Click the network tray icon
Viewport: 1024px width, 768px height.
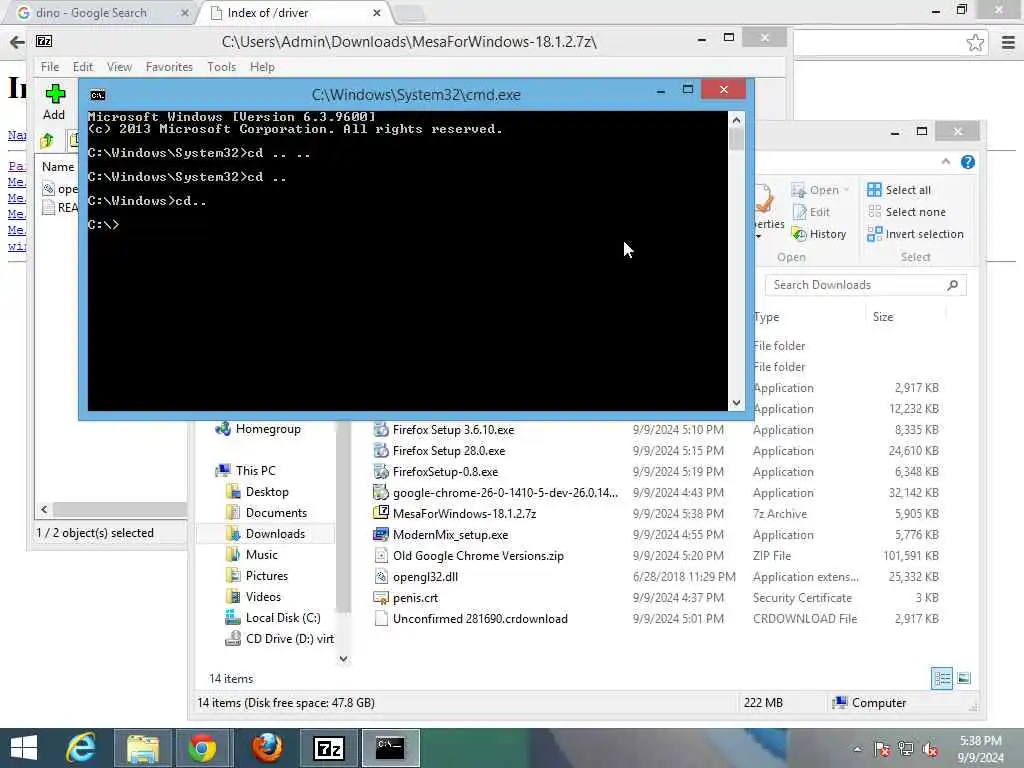tap(906, 749)
